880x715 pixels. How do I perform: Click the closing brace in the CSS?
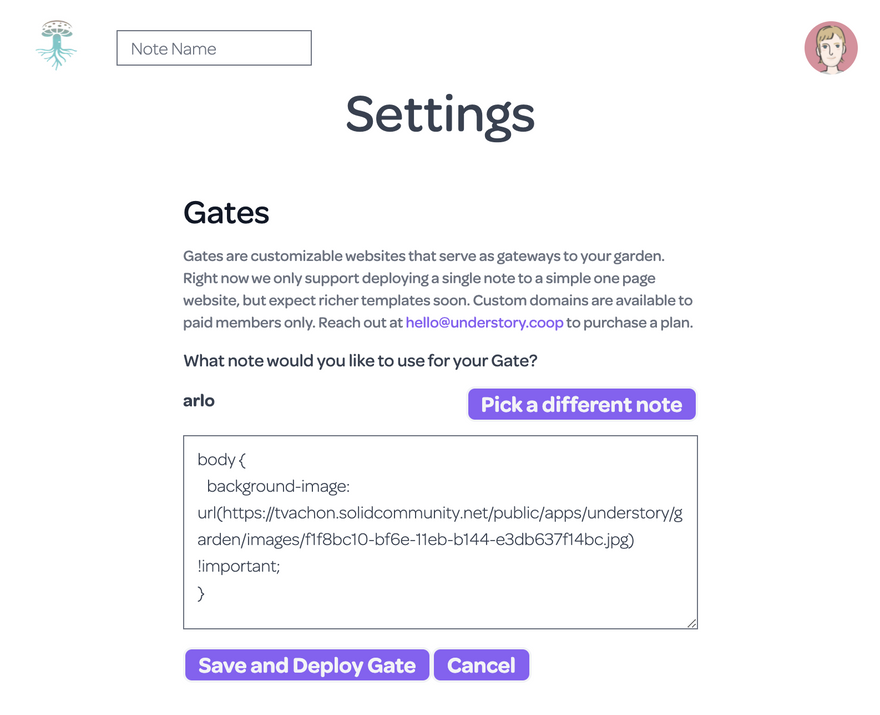201,593
